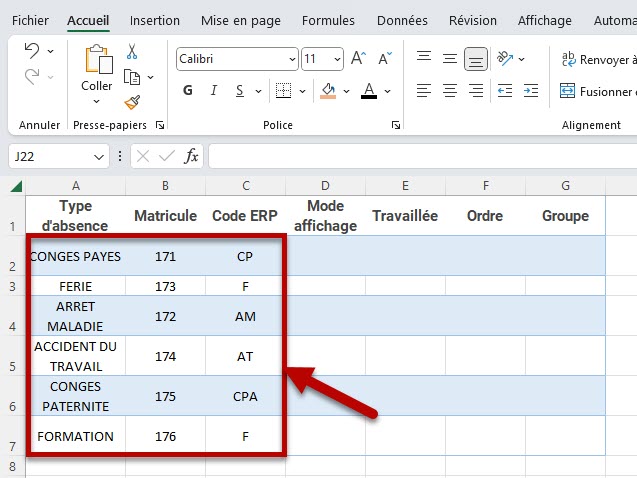Screen dimensions: 637x478
Task: Open the Calibri font name dropdown
Action: (x=237, y=59)
